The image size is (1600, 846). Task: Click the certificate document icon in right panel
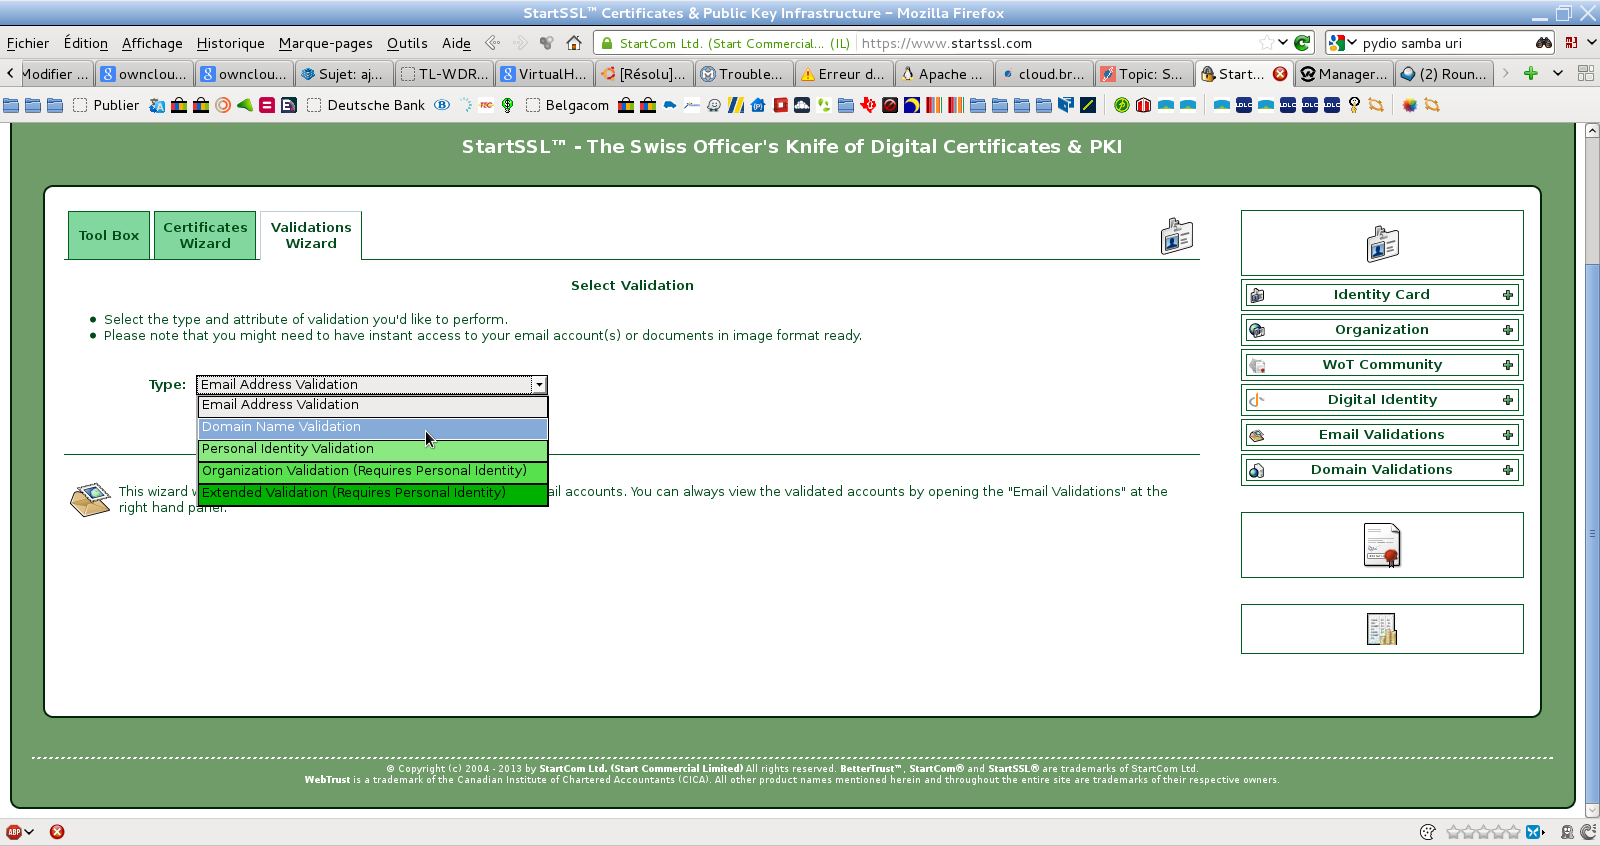pyautogui.click(x=1382, y=546)
